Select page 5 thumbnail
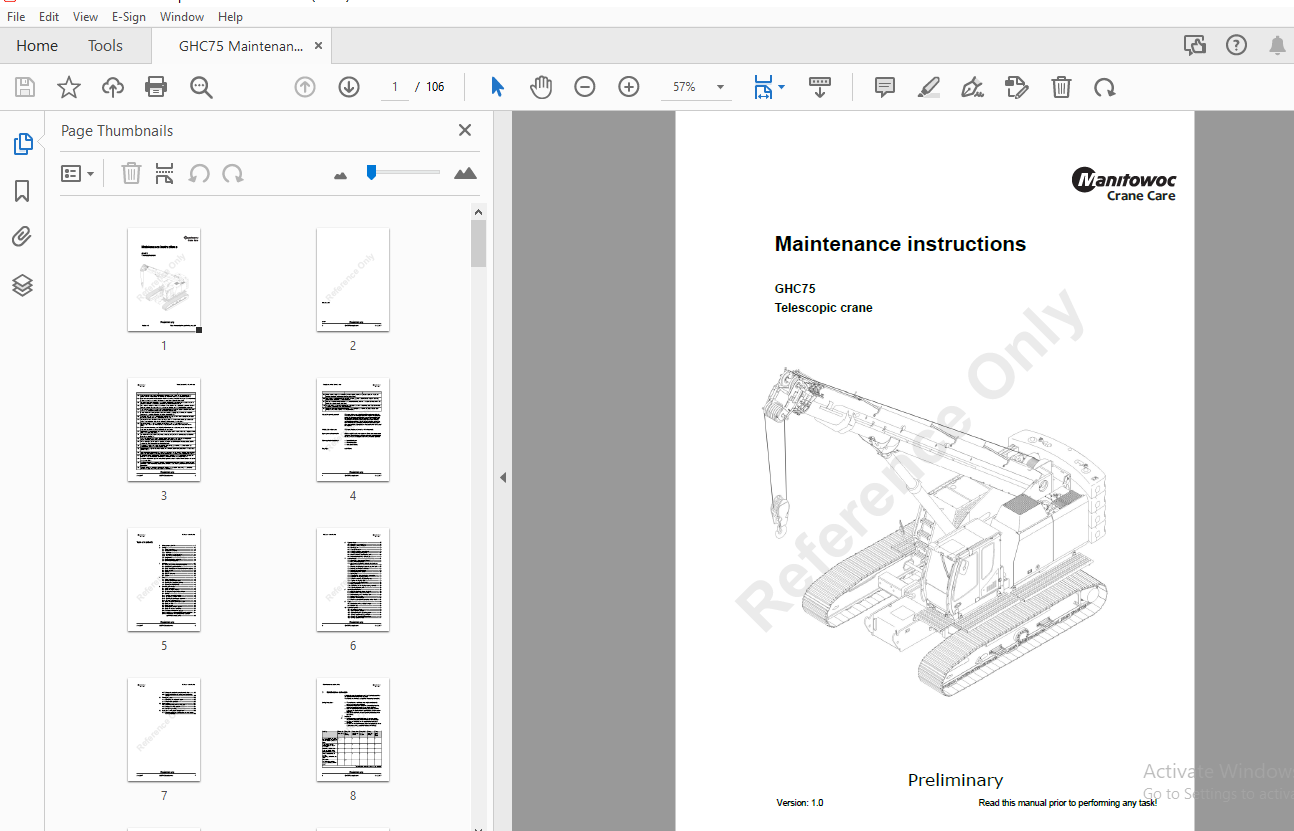The height and width of the screenshot is (831, 1294). point(164,579)
